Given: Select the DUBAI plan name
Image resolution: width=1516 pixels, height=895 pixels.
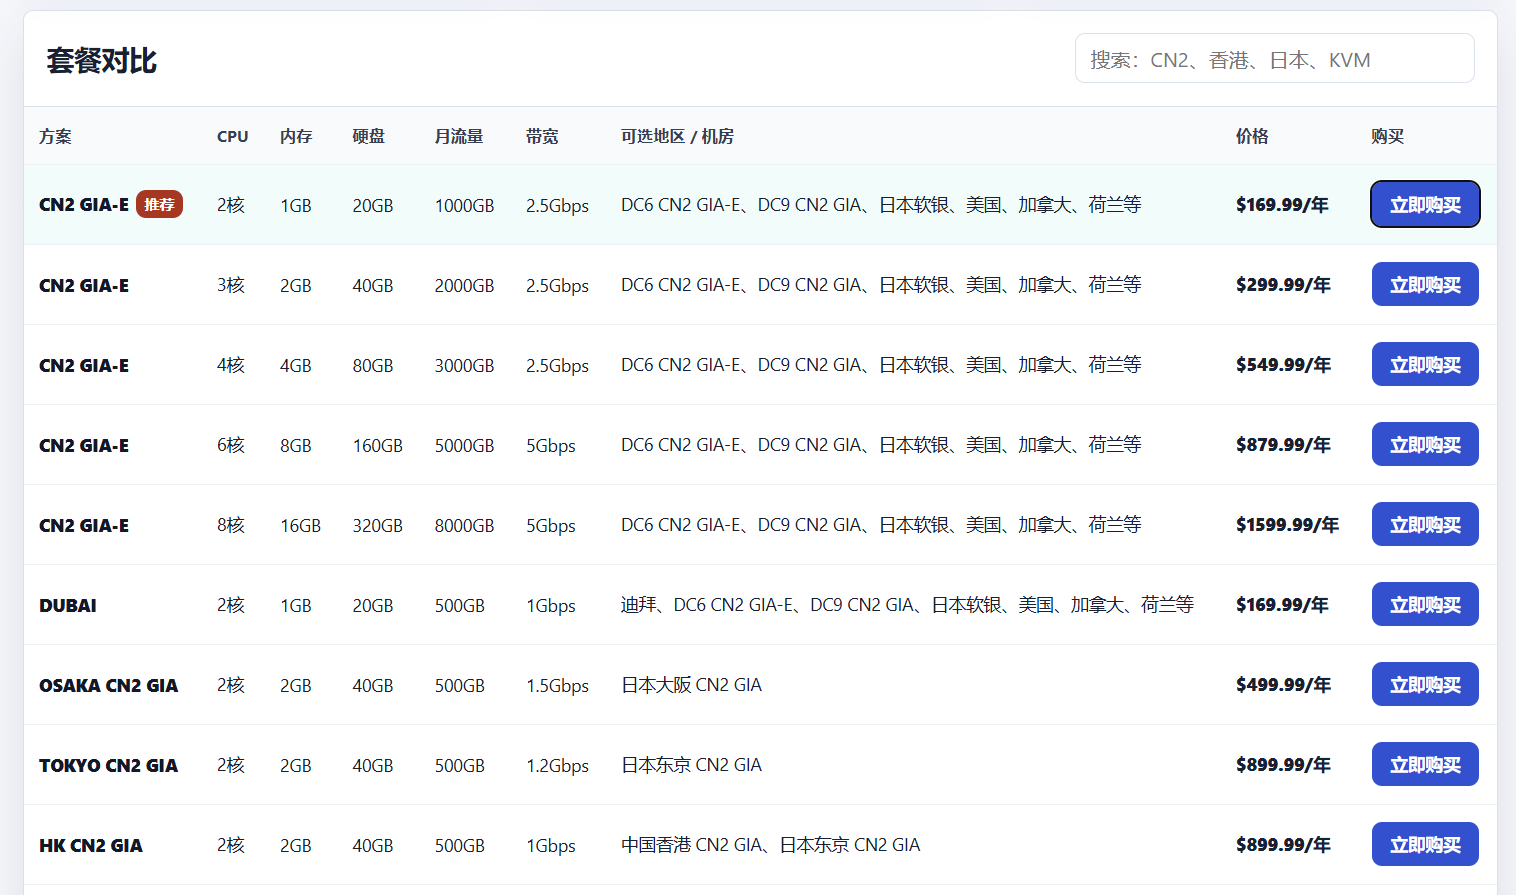Looking at the screenshot, I should point(68,605).
